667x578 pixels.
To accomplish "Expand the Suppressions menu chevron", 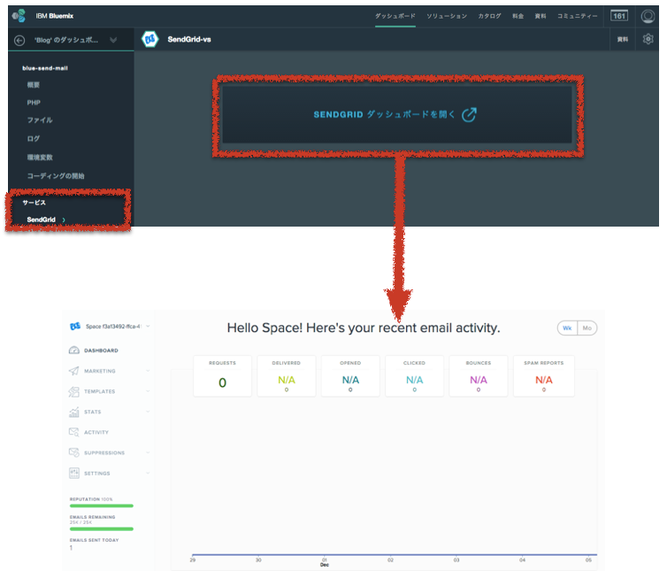I will pos(148,453).
